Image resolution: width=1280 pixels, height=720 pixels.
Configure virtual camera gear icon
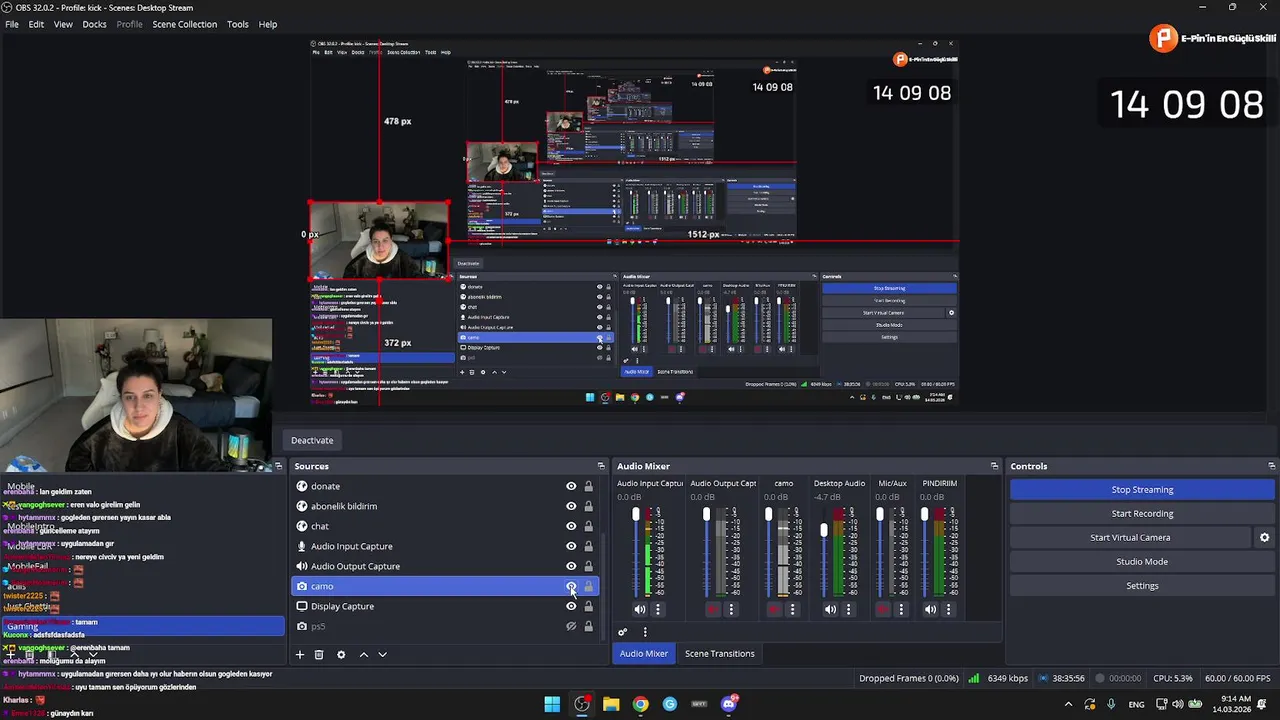click(1264, 537)
